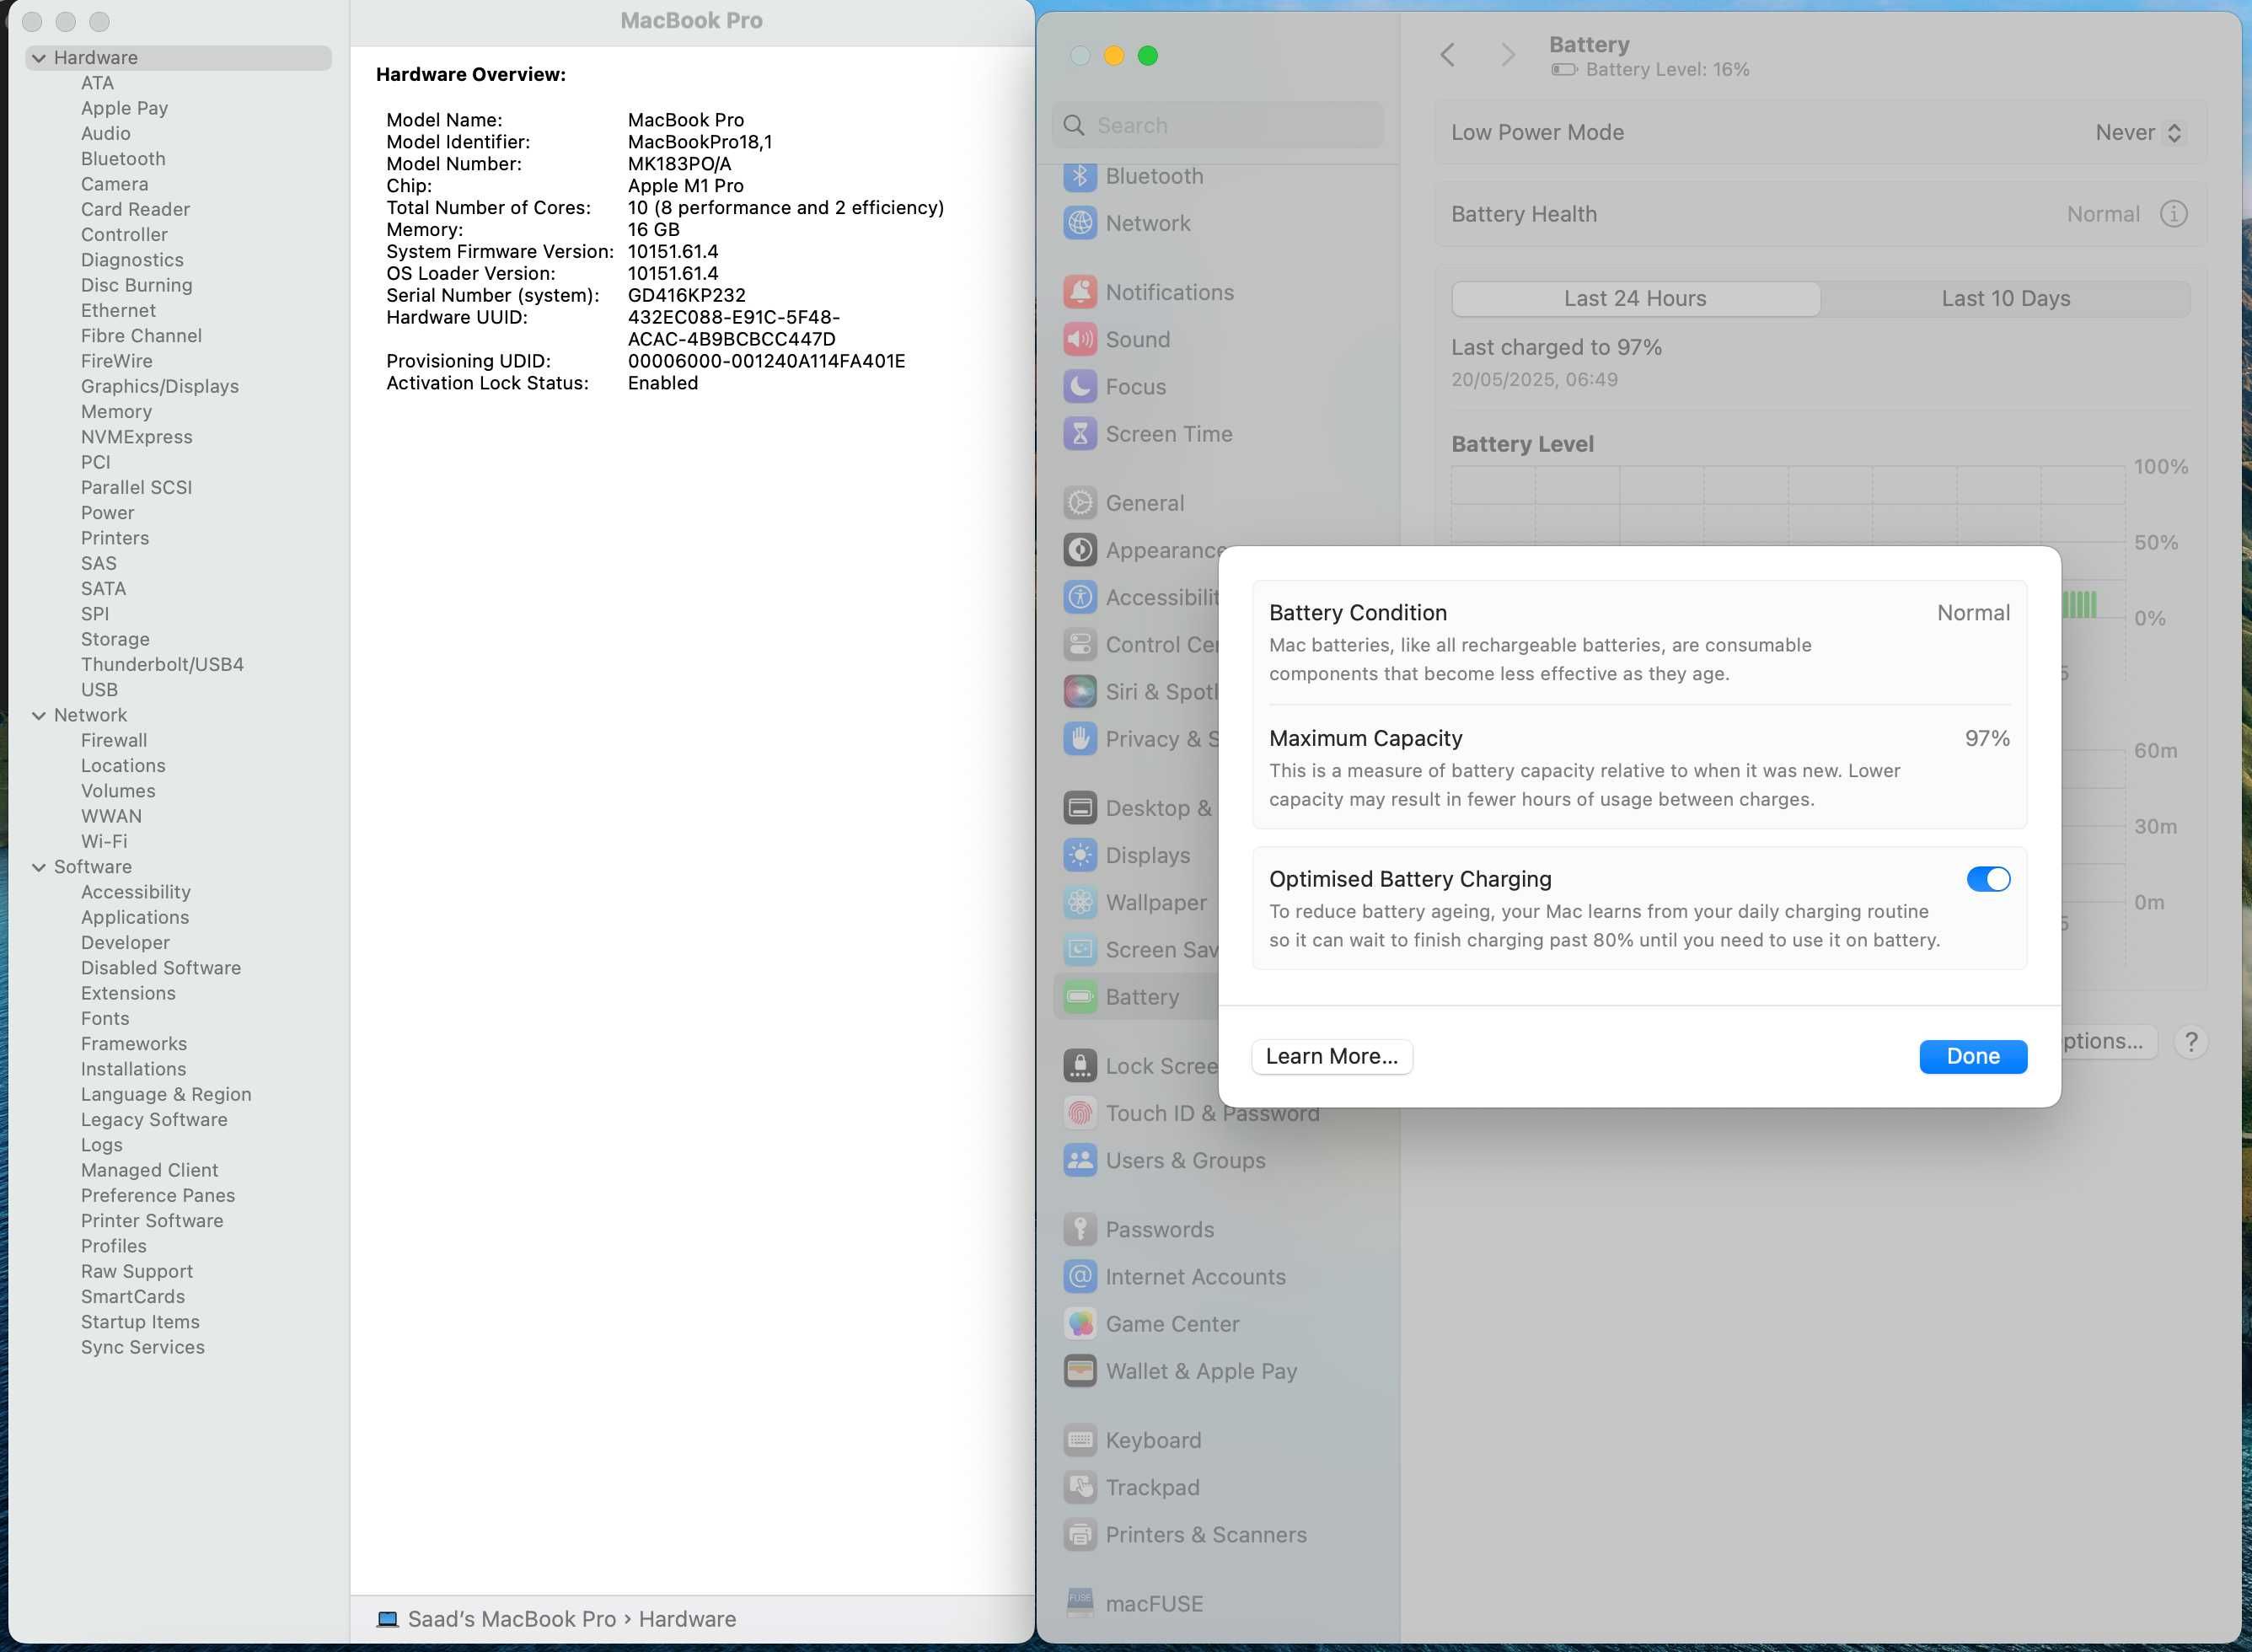The height and width of the screenshot is (1652, 2252).
Task: Click the Screen Time hourglass icon
Action: click(x=1080, y=434)
